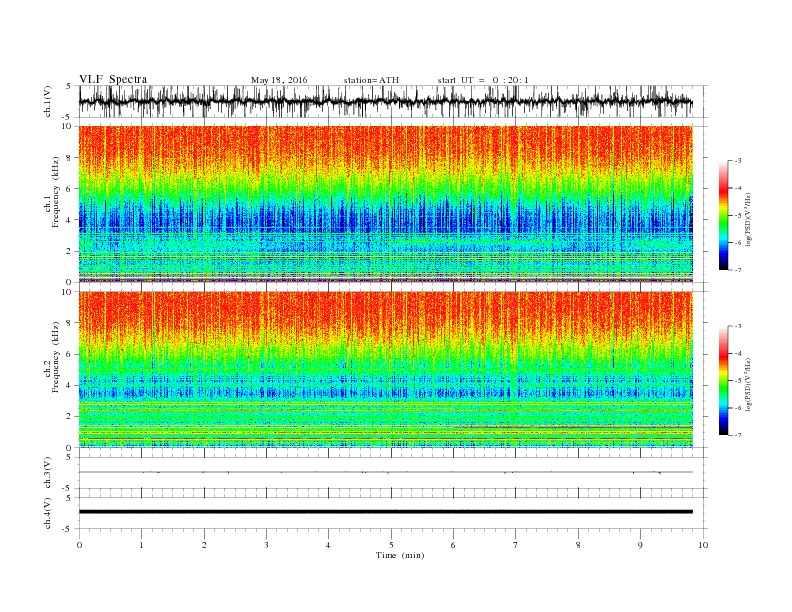Click the ch.1 spectrogram color scale bar
The image size is (792, 612).
[724, 215]
